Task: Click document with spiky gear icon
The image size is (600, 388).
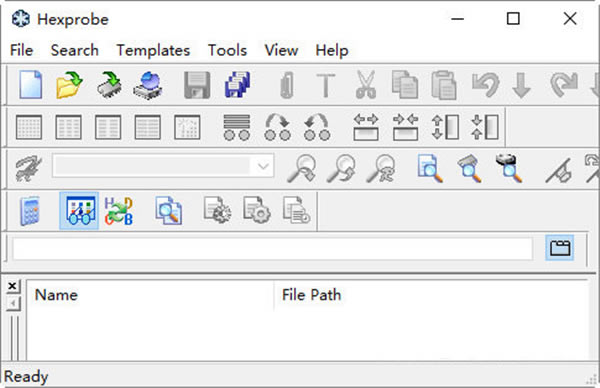Action: 218,210
